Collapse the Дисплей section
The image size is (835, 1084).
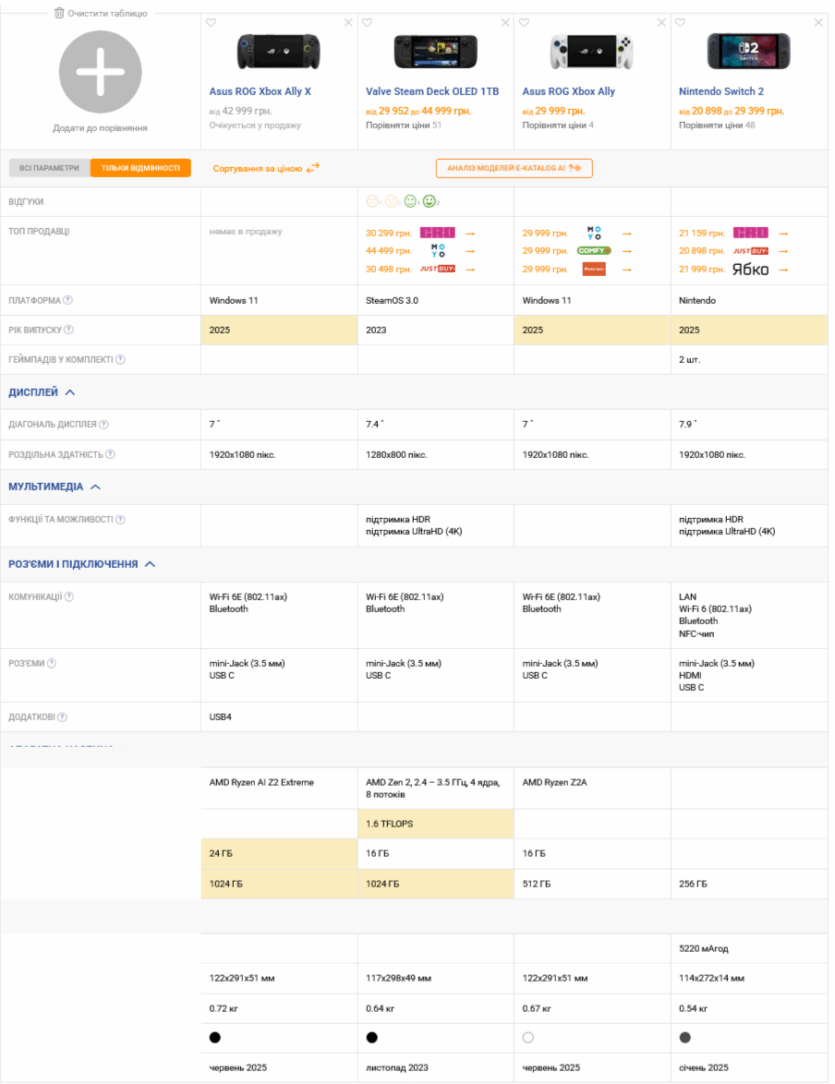tap(70, 393)
